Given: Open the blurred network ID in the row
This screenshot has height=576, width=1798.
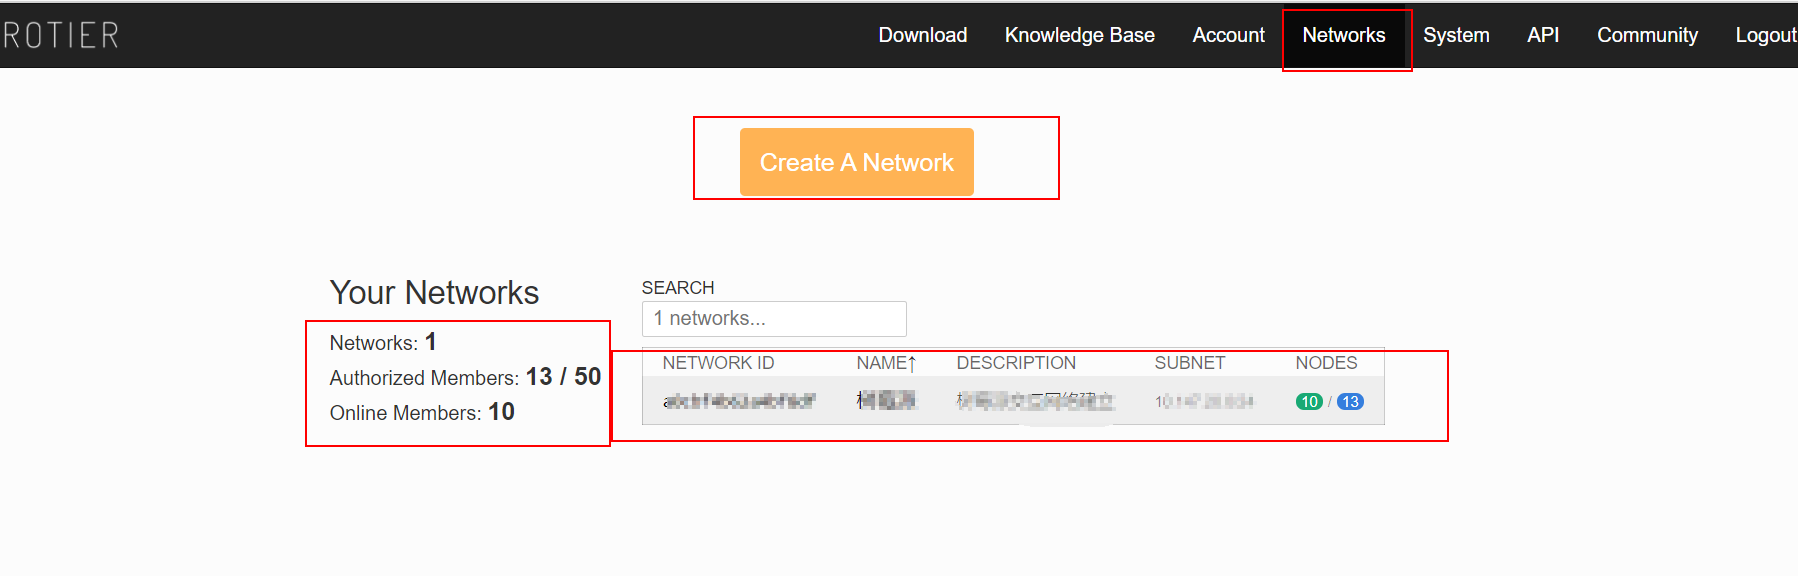Looking at the screenshot, I should click(739, 401).
